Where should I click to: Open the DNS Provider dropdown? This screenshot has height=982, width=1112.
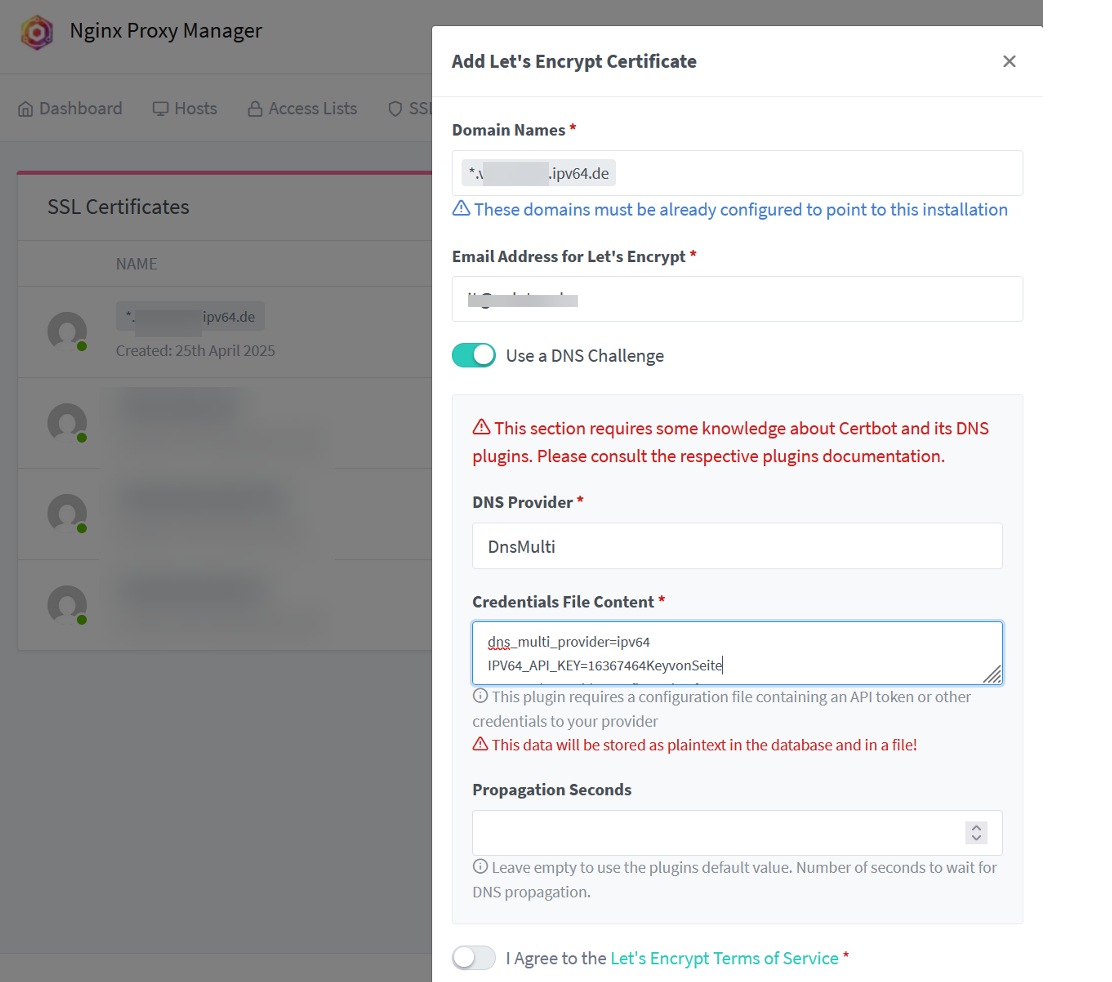(737, 546)
